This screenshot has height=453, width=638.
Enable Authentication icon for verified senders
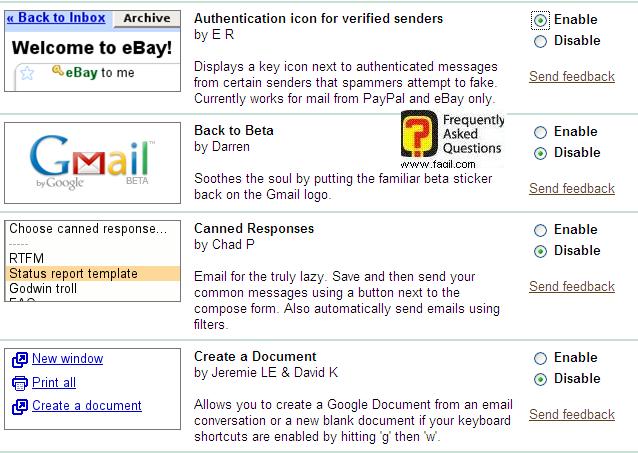[541, 20]
